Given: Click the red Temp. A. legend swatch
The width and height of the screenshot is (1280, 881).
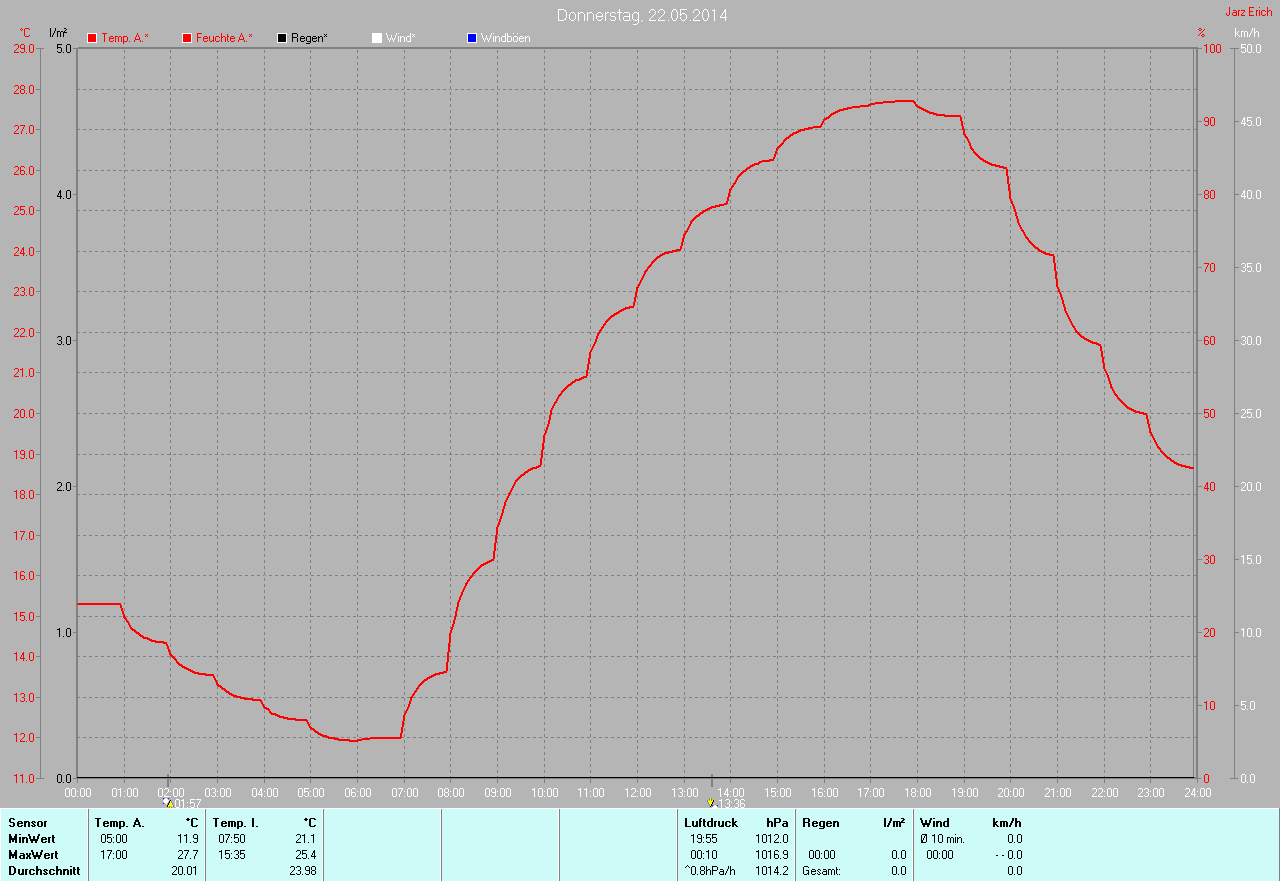Looking at the screenshot, I should 92,38.
